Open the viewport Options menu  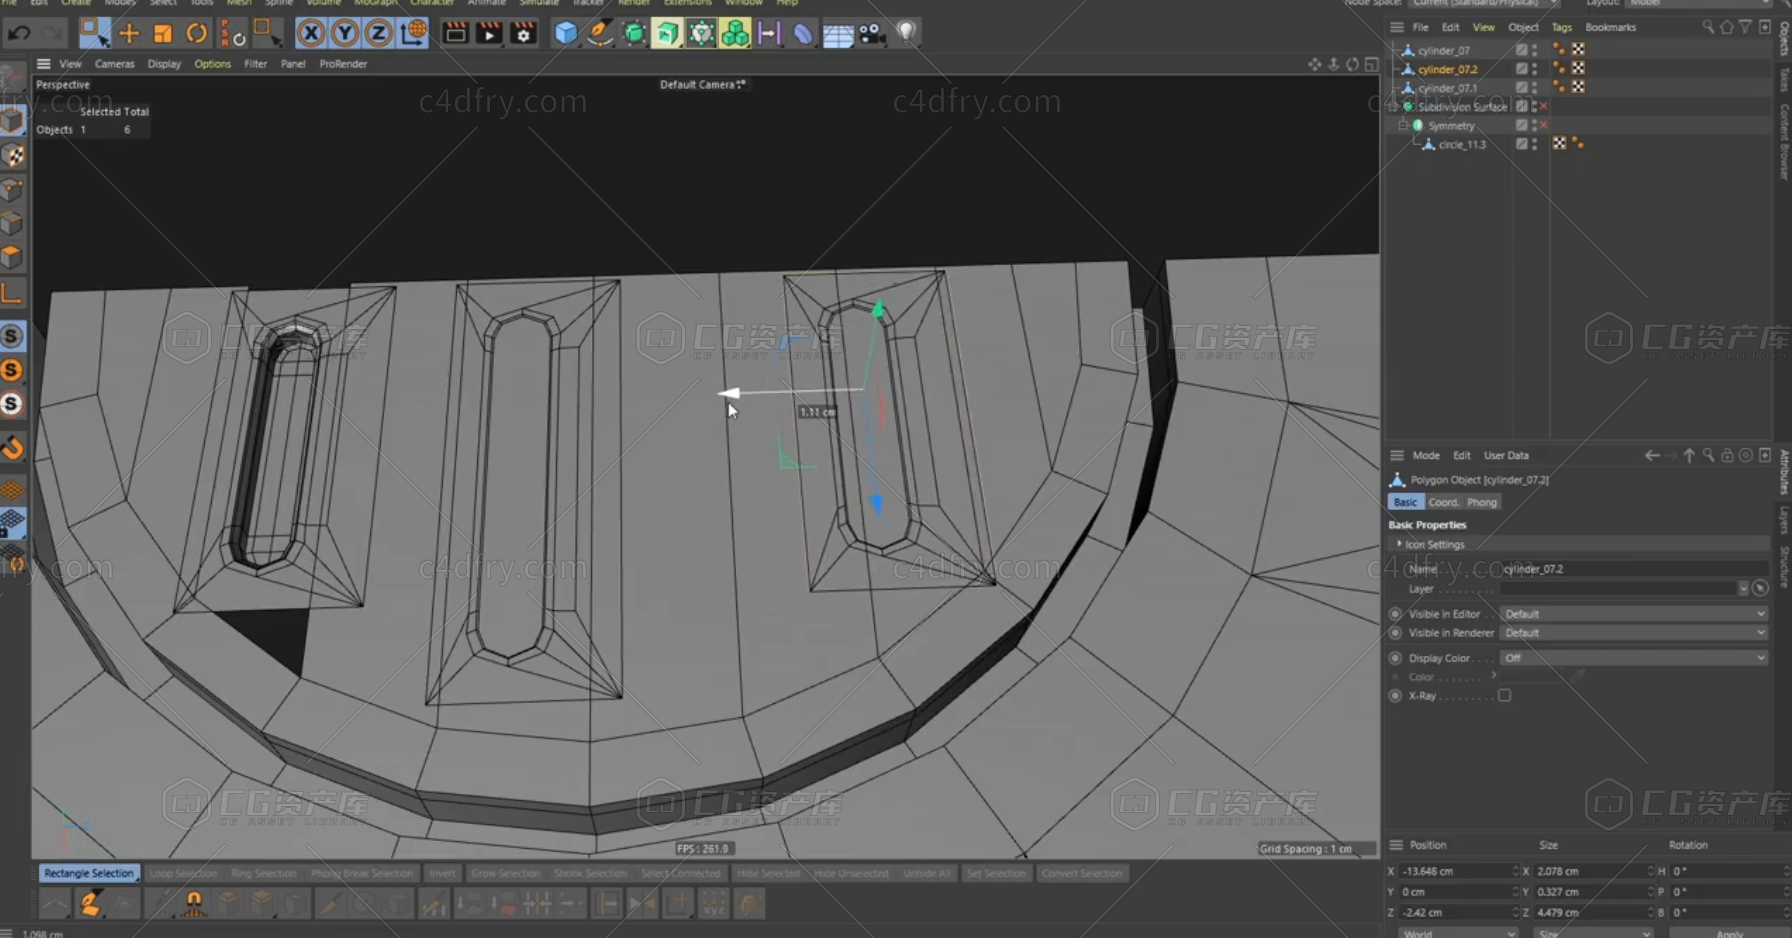point(212,64)
